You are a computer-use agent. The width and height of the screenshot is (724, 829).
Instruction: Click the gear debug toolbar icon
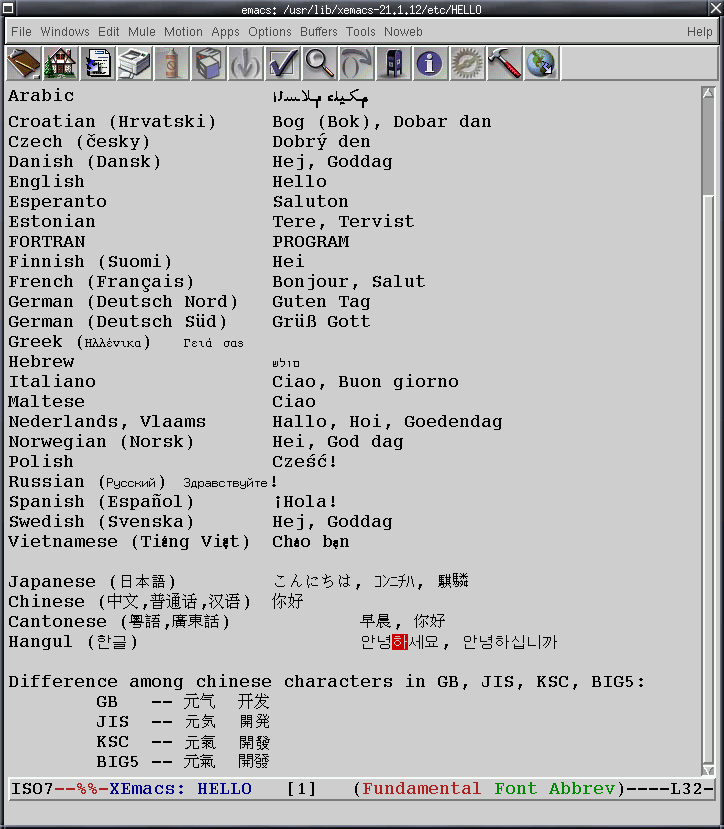click(468, 63)
